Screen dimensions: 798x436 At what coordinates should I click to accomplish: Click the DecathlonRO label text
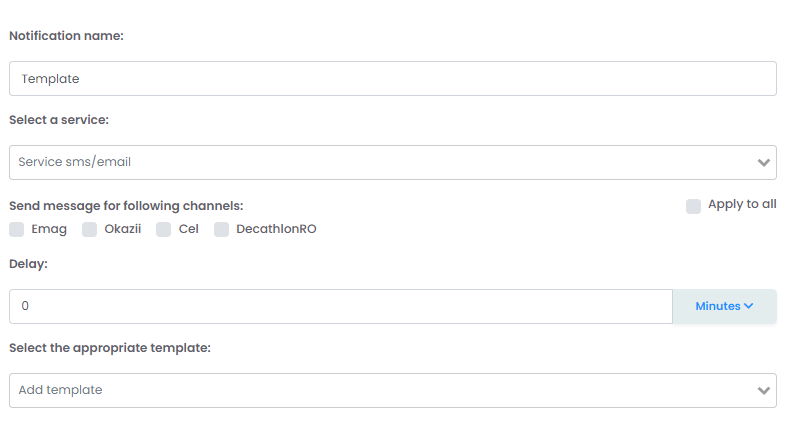(x=276, y=229)
